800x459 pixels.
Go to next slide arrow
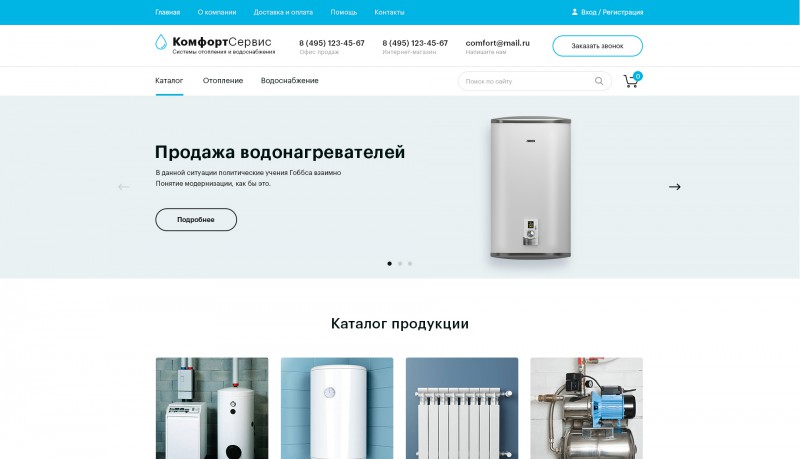[674, 187]
